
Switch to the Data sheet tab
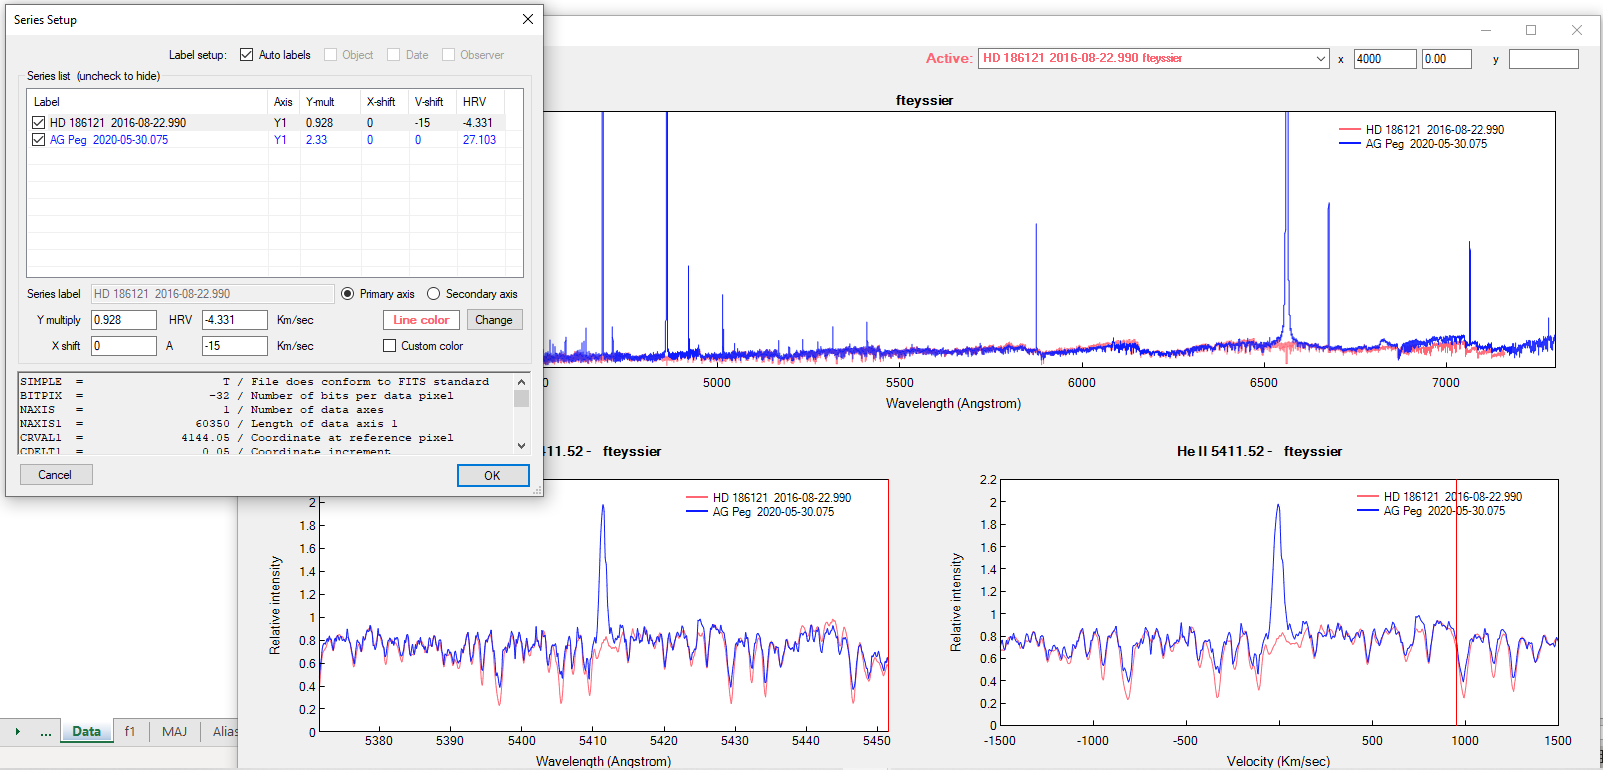(86, 732)
